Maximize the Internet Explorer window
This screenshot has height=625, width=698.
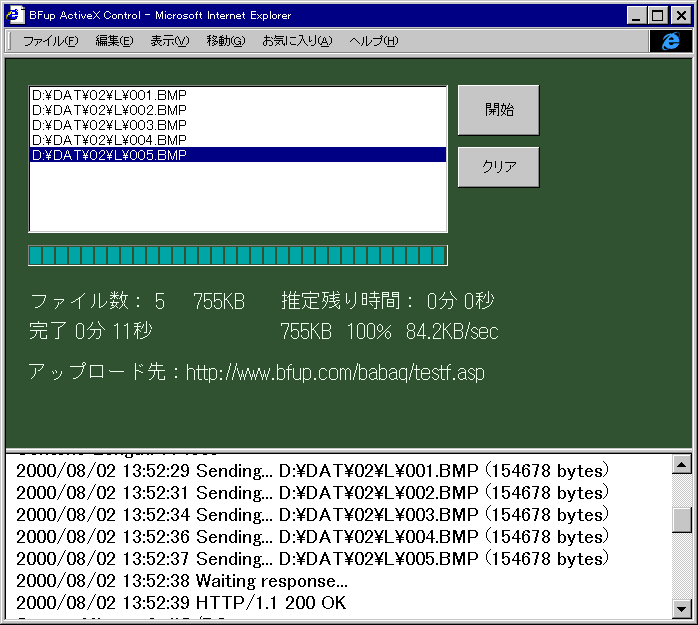(657, 16)
